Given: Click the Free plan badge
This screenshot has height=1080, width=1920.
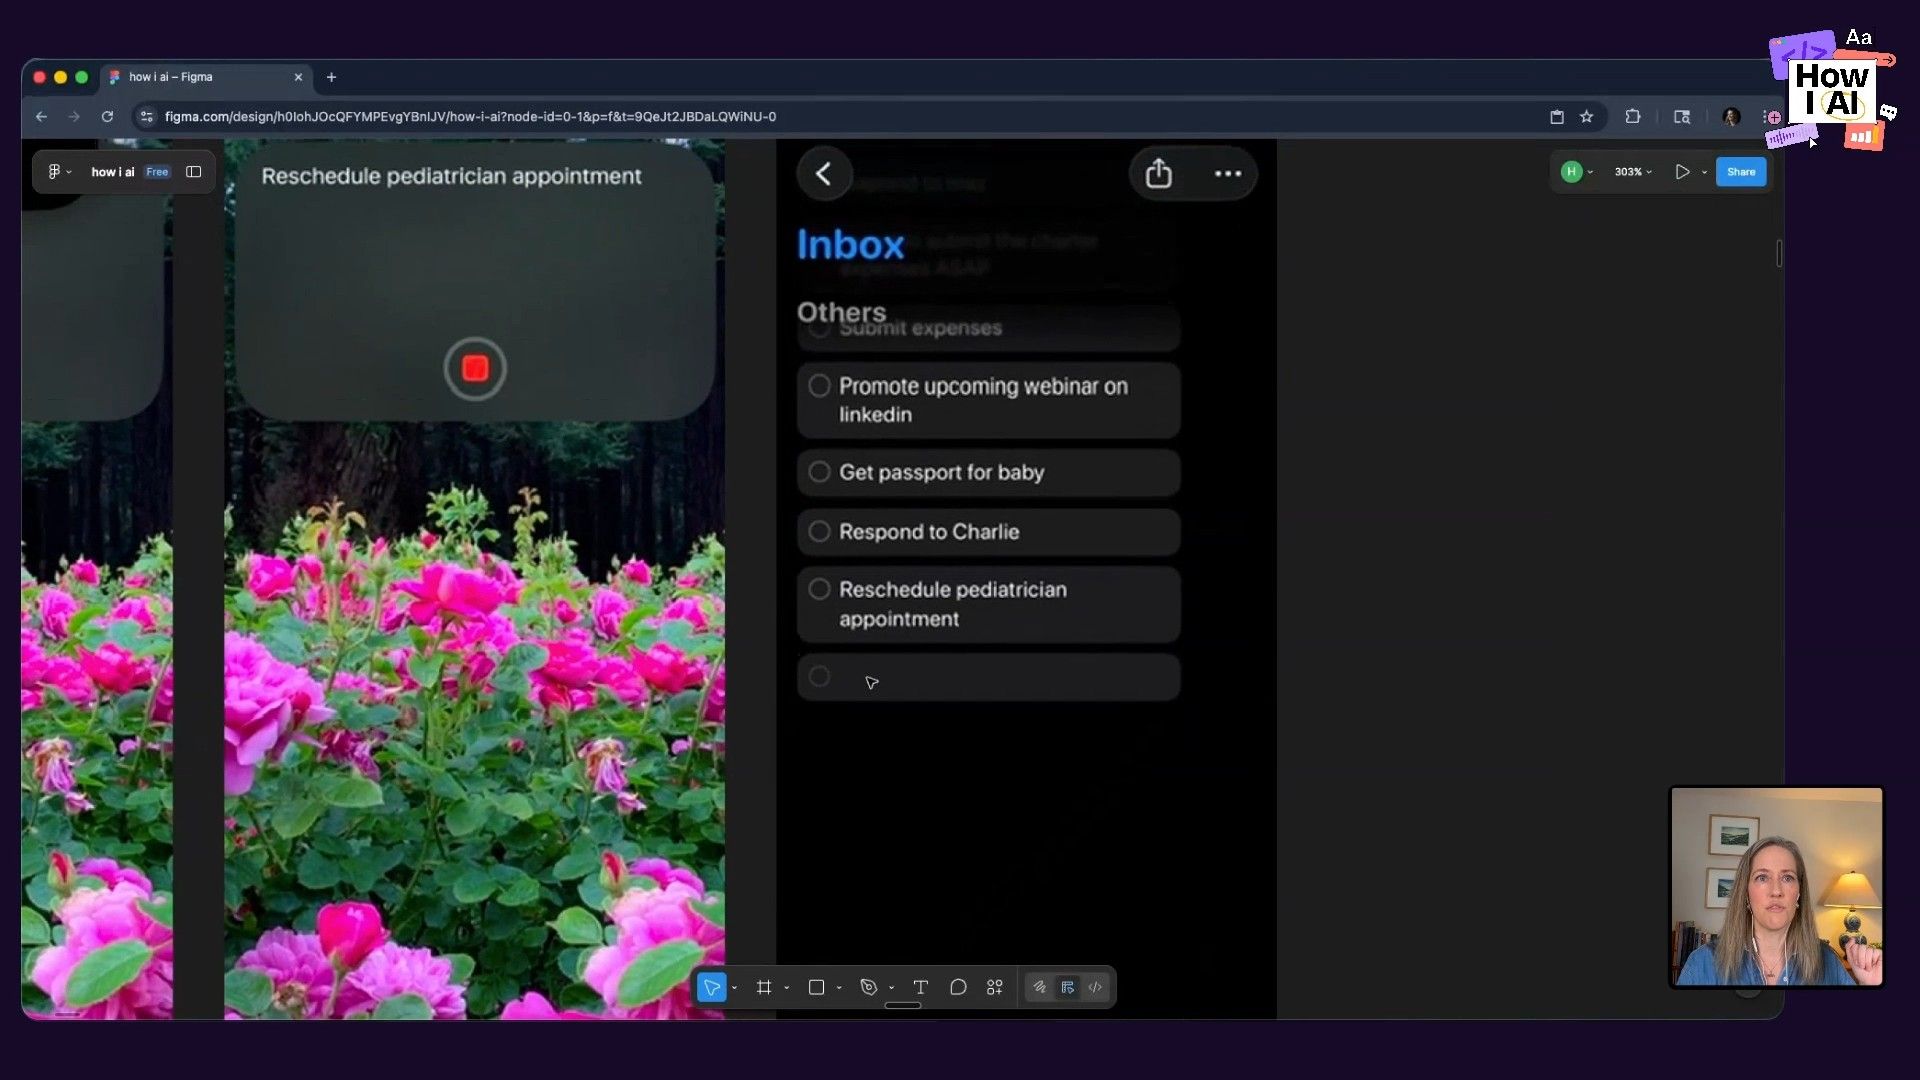Looking at the screenshot, I should pyautogui.click(x=157, y=172).
